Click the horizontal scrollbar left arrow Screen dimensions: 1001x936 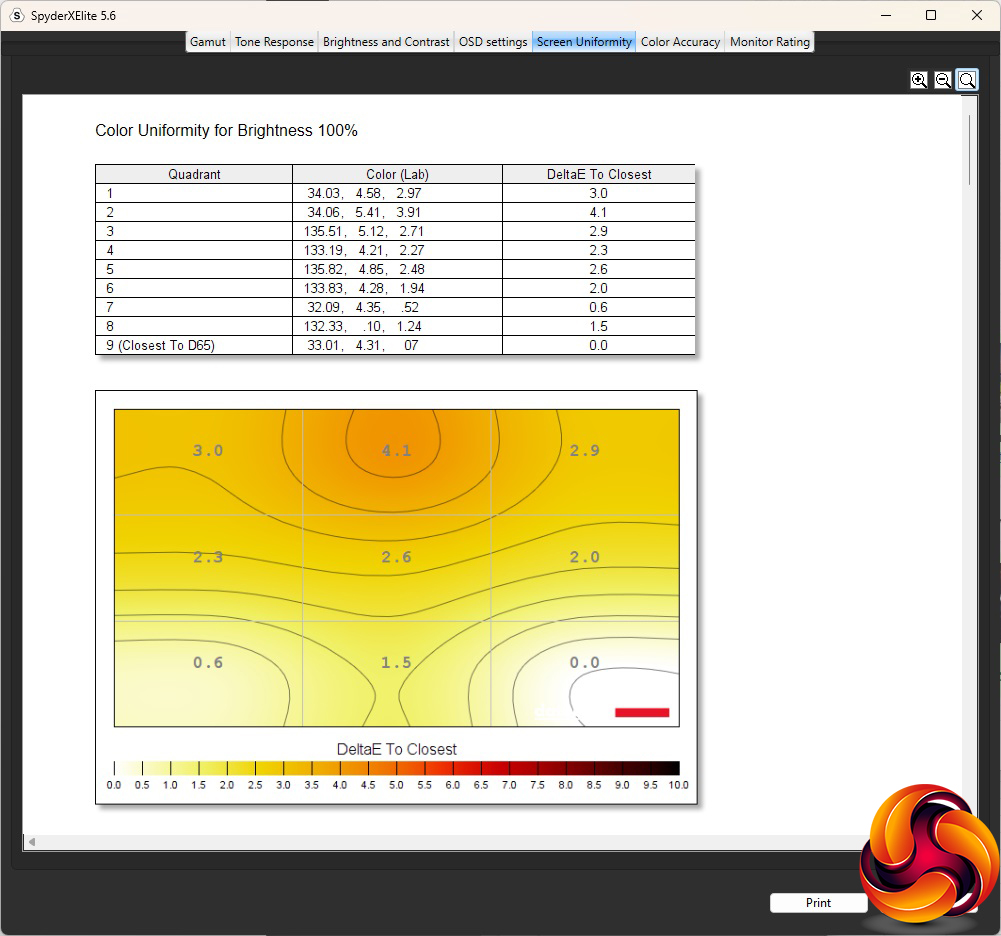pyautogui.click(x=31, y=842)
